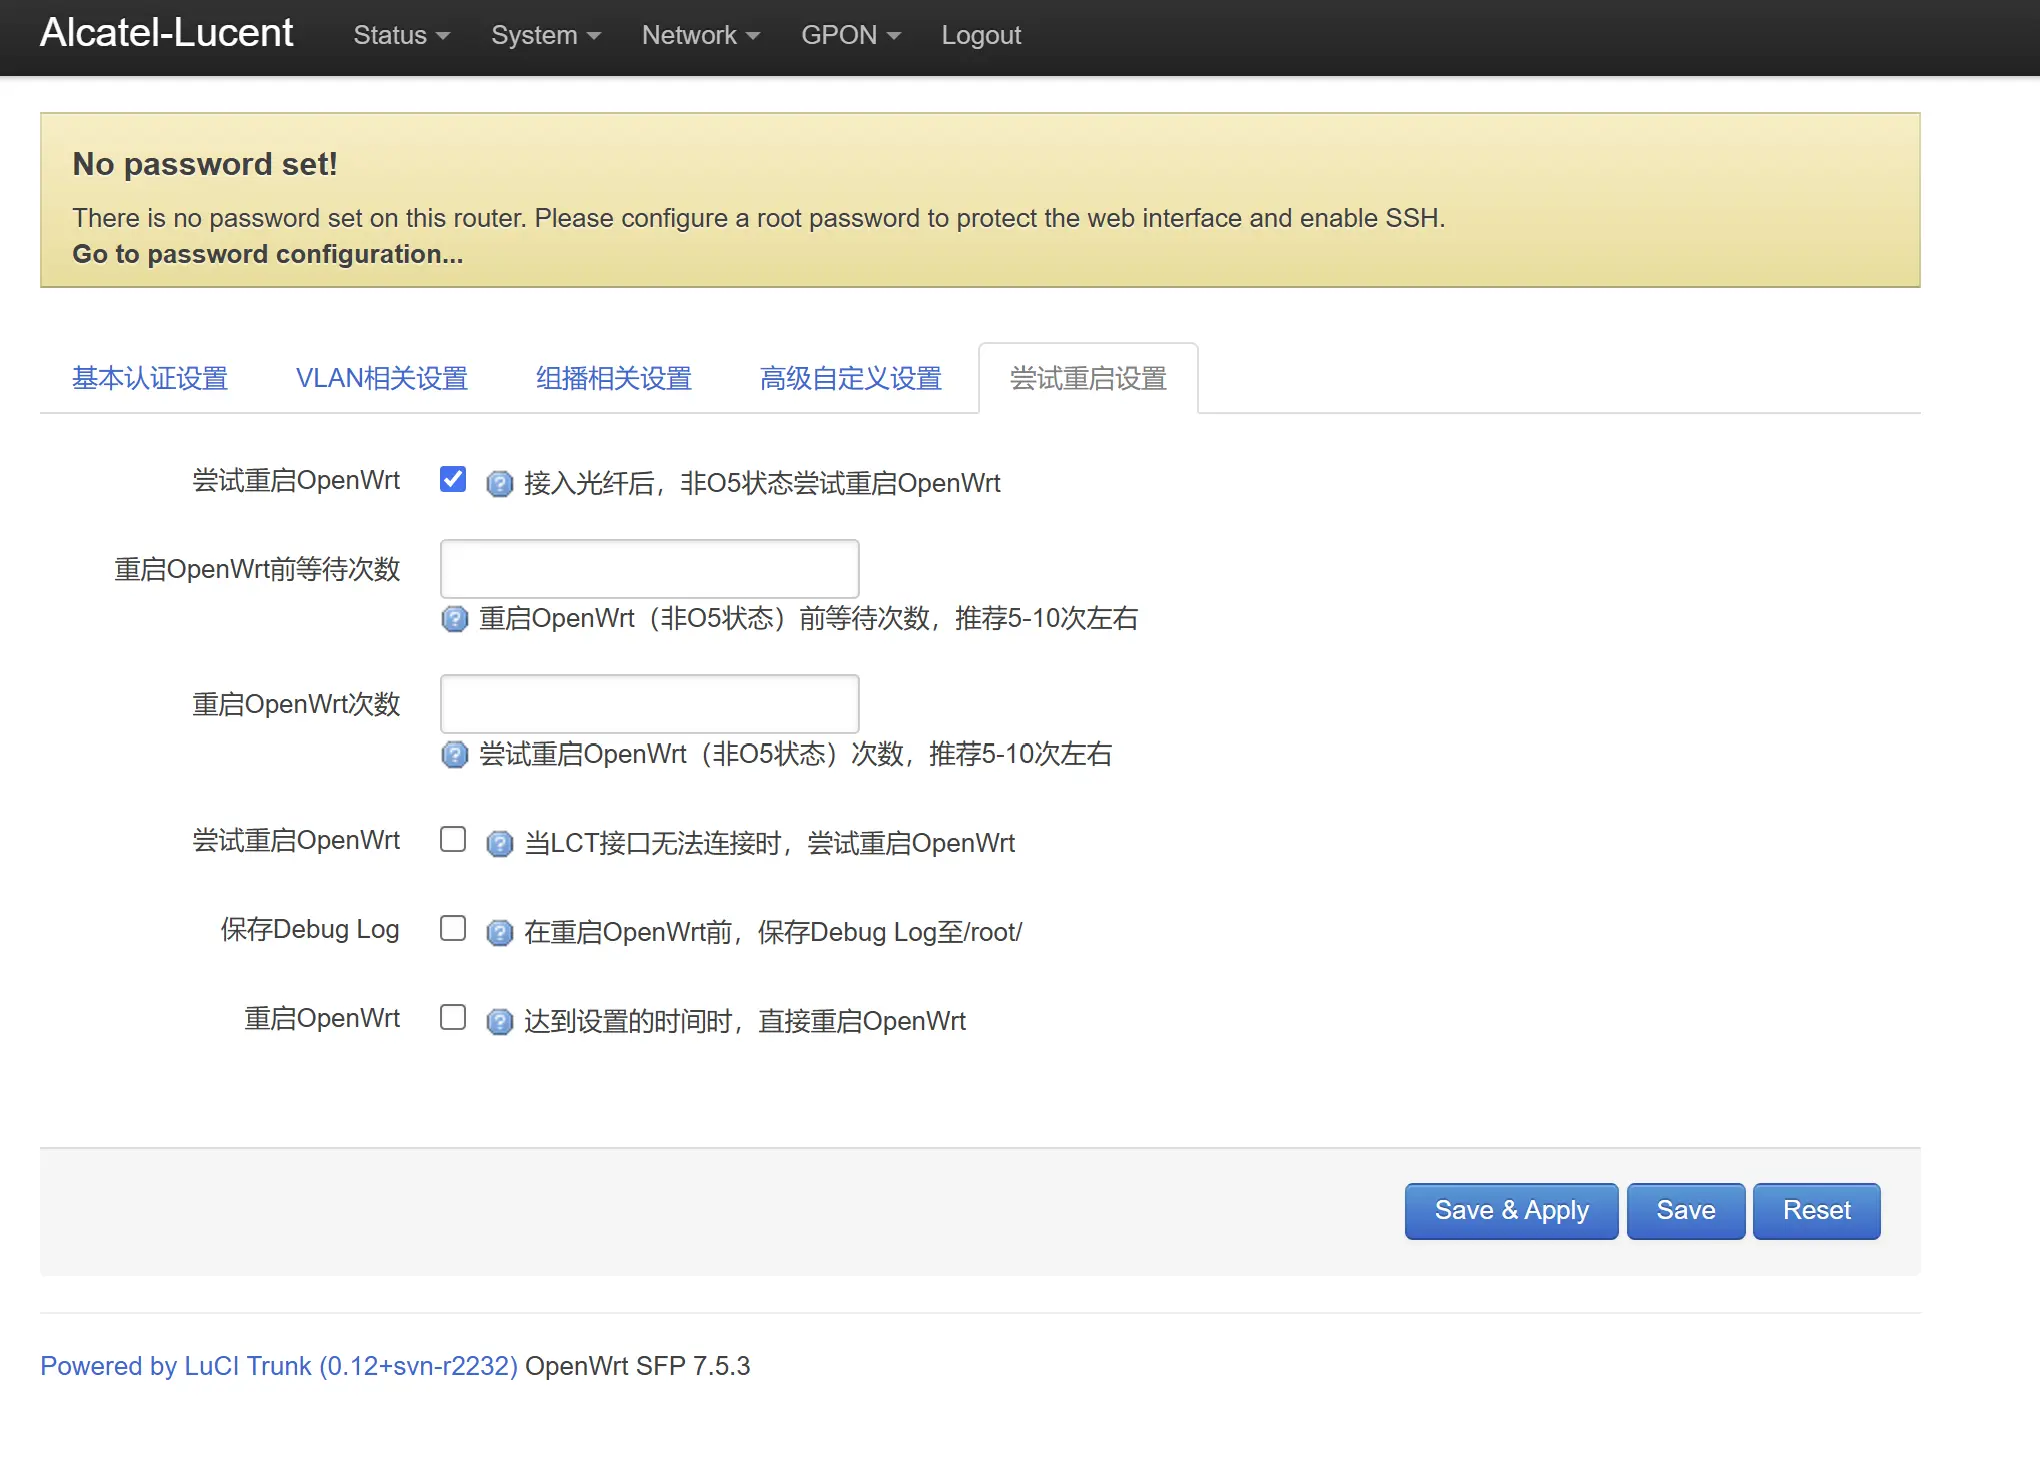Switch to 组播相关设置 tab
The width and height of the screenshot is (2040, 1484).
pyautogui.click(x=614, y=379)
